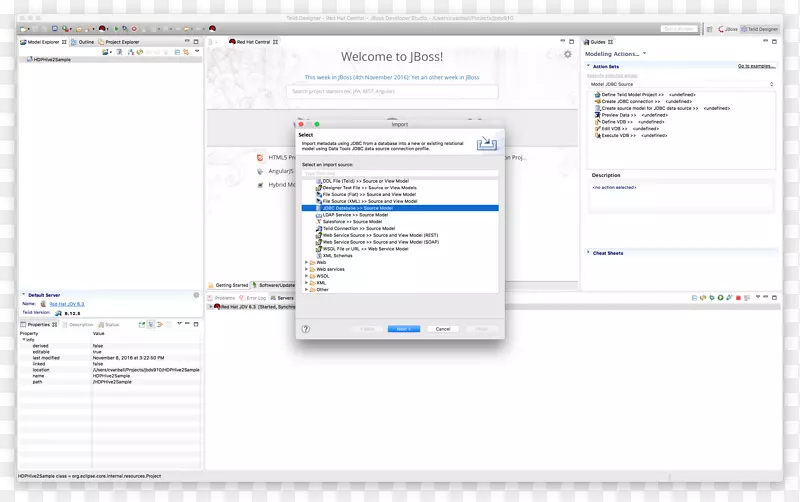The height and width of the screenshot is (502, 800).
Task: Select 'JDBC Database >> Source Model' in the Import list
Action: [400, 208]
